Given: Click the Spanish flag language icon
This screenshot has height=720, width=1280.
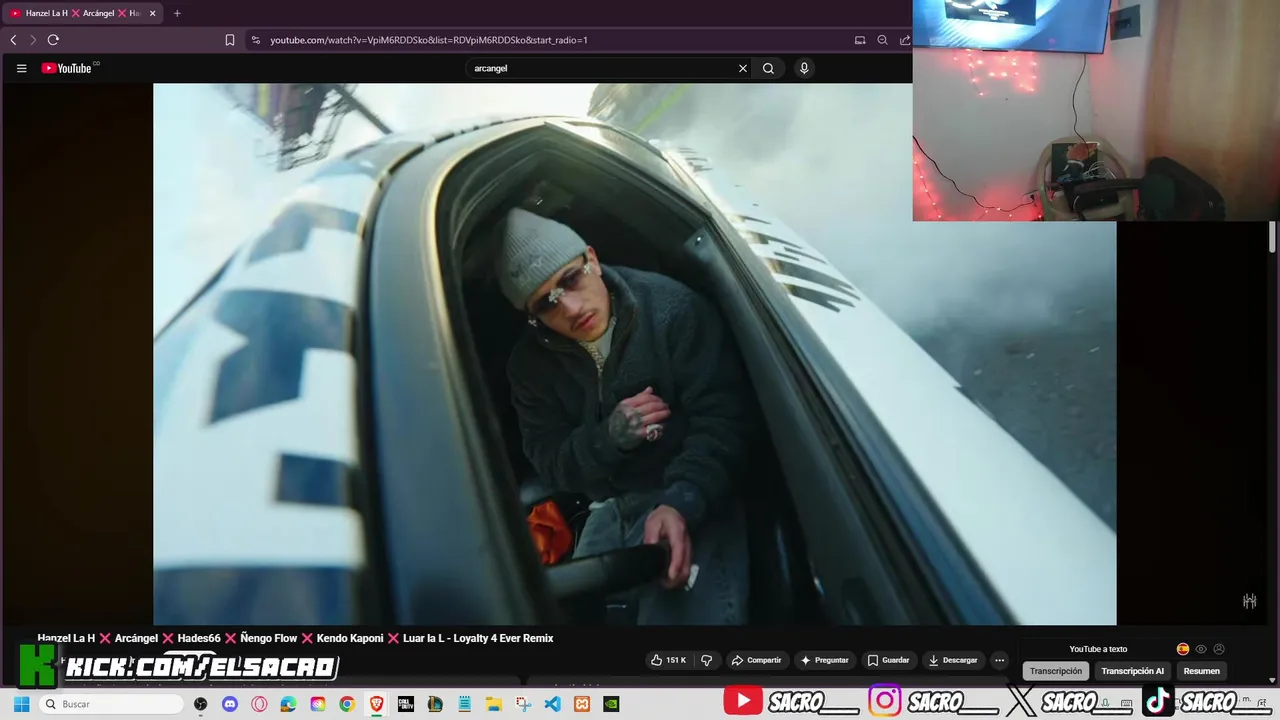Looking at the screenshot, I should pyautogui.click(x=1183, y=649).
